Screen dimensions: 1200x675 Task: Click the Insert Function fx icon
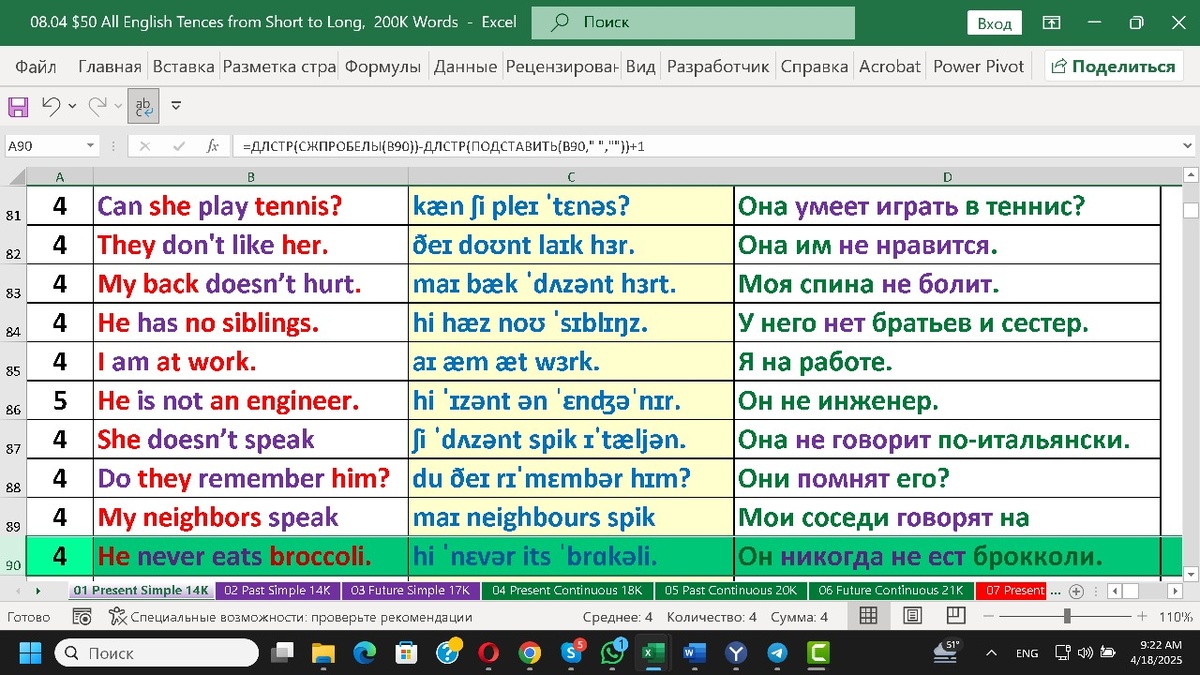coord(212,146)
